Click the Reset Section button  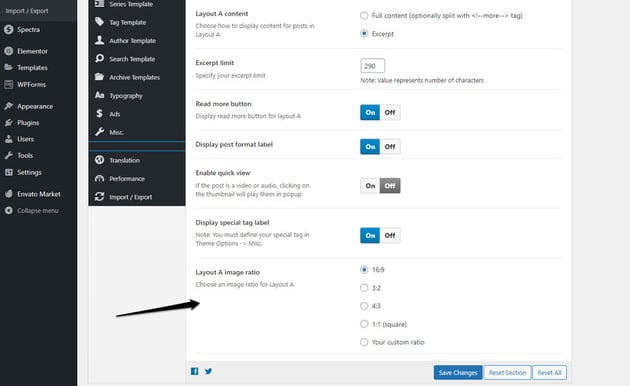pyautogui.click(x=507, y=372)
